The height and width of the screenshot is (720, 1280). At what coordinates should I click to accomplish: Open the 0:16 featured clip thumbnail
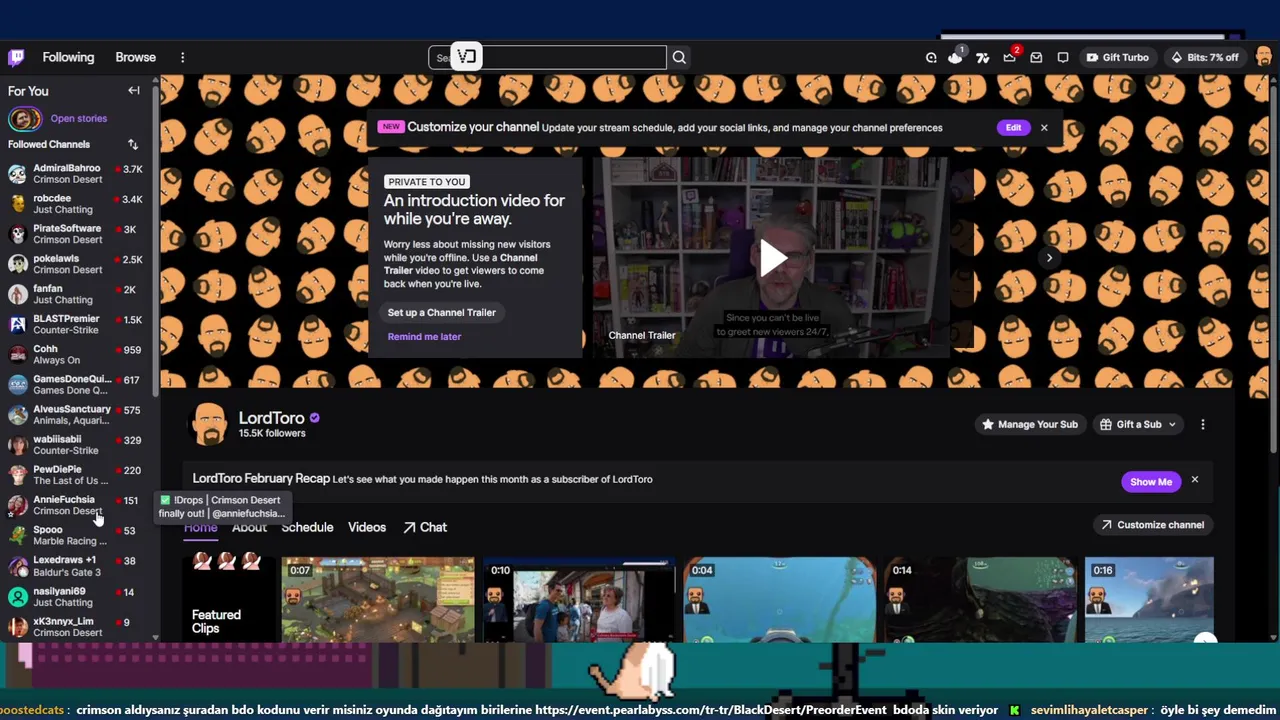click(1149, 599)
